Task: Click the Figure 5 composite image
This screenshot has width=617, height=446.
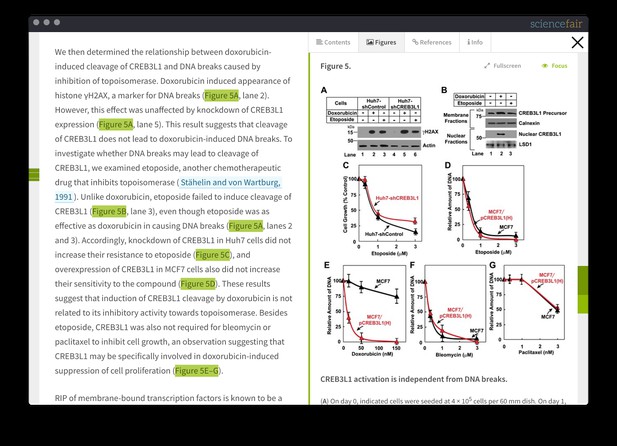Action: click(x=444, y=222)
